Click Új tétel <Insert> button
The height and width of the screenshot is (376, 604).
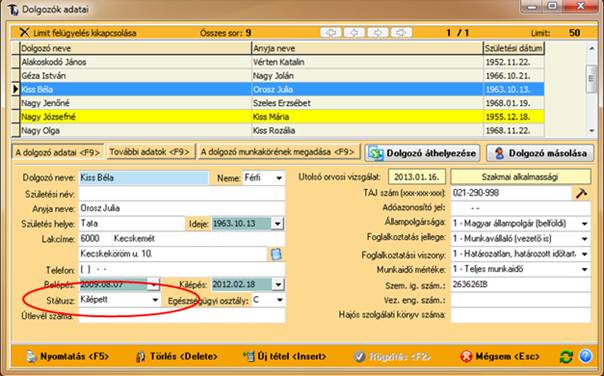tap(285, 357)
